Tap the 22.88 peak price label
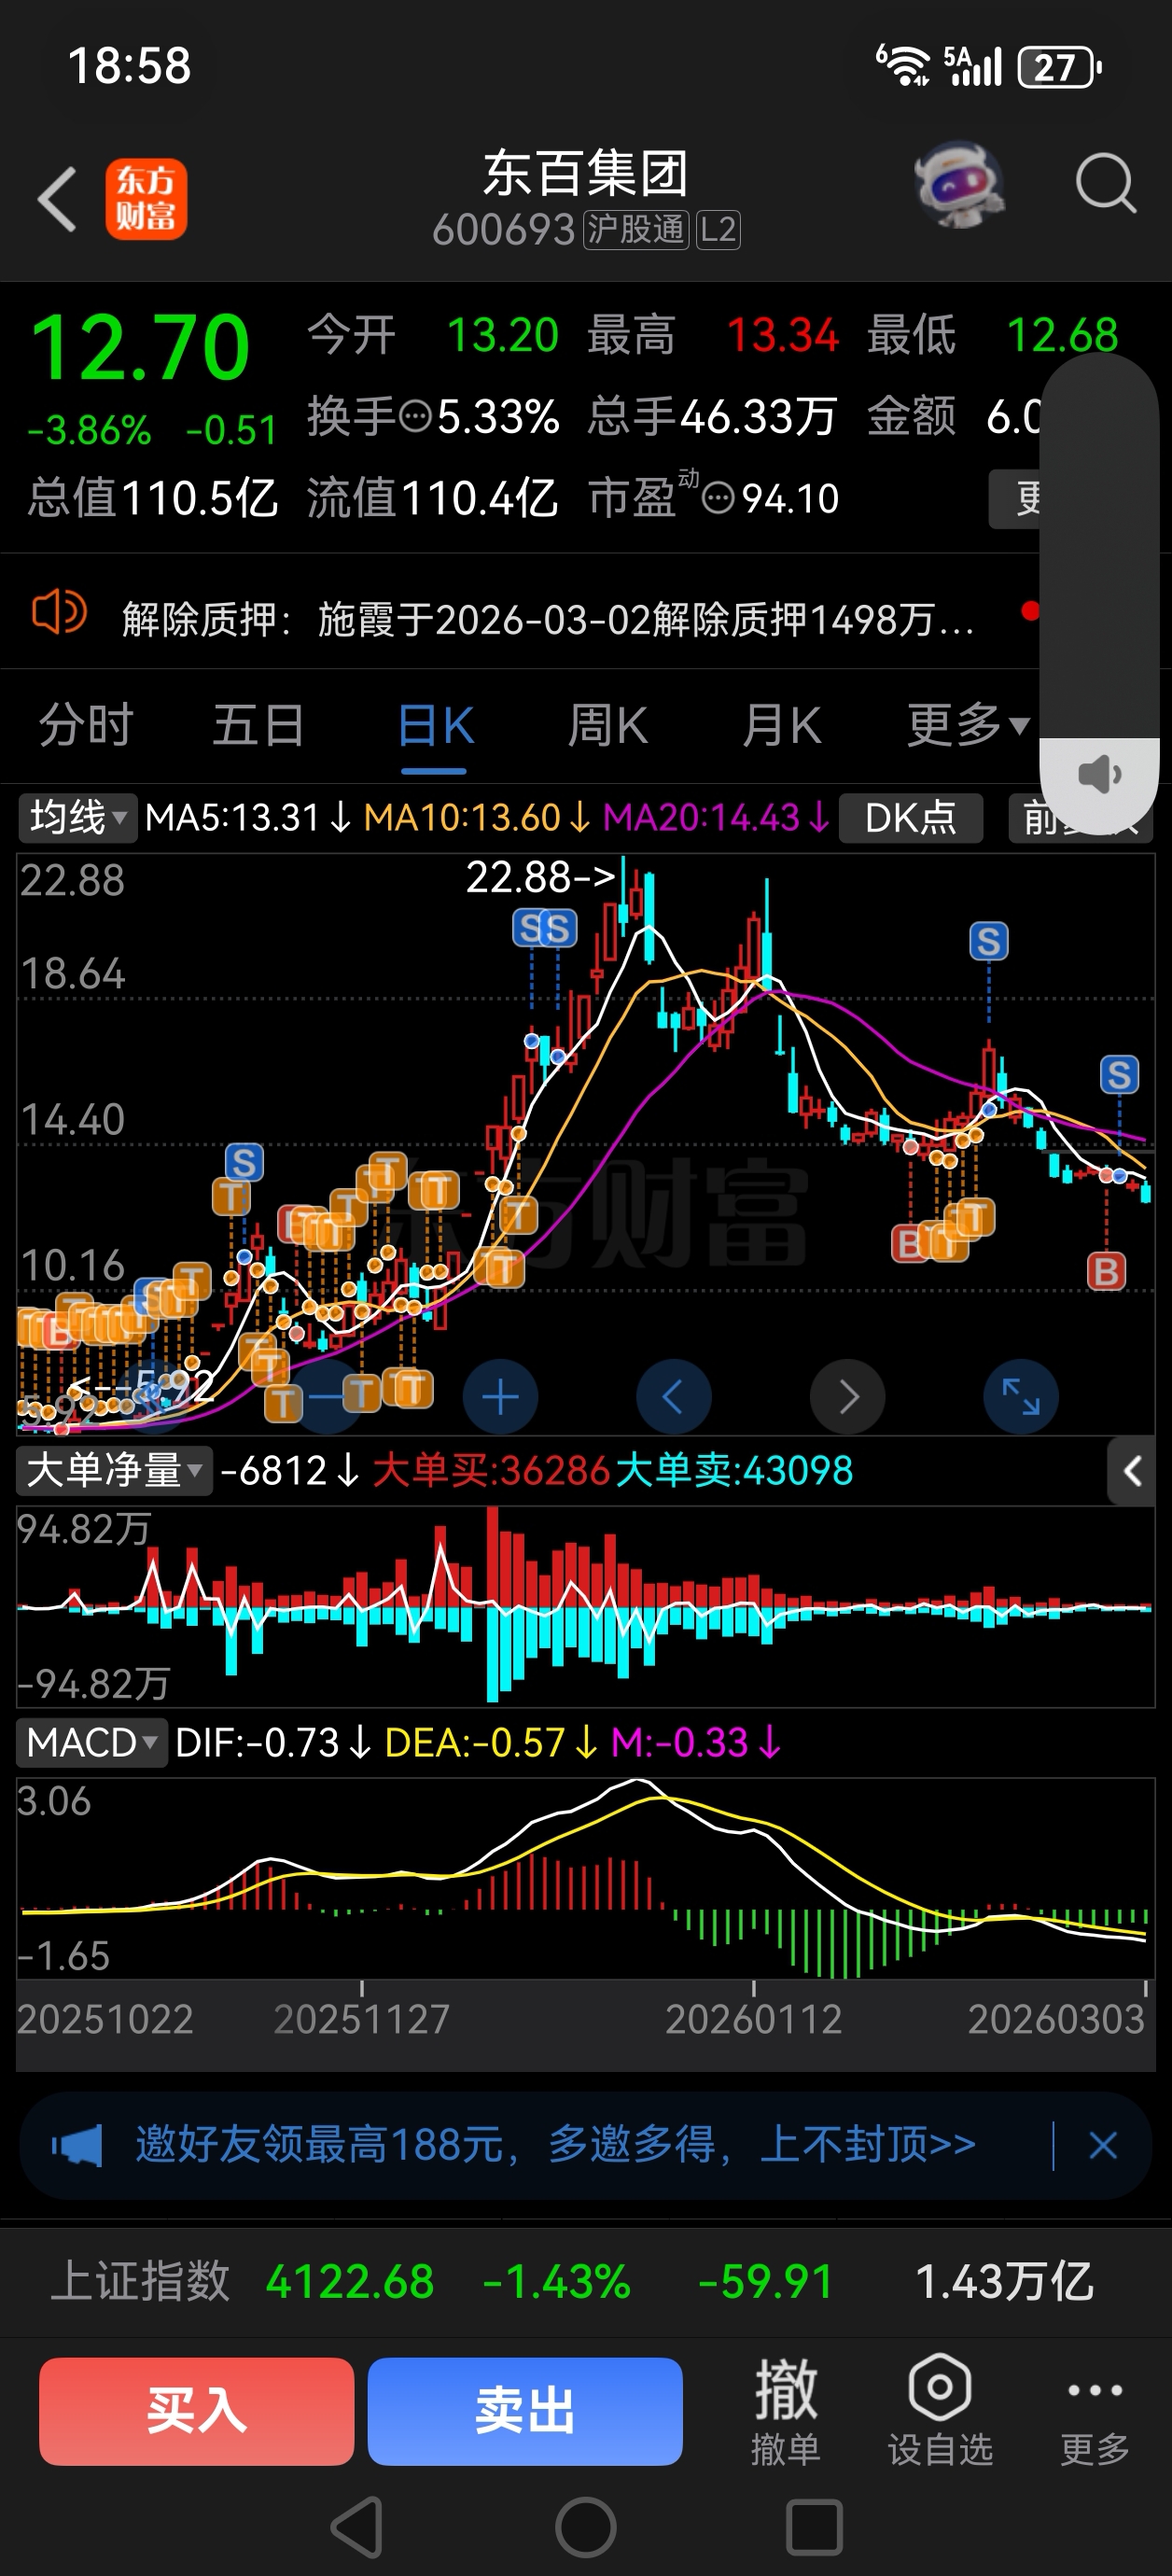Screen dimensions: 1172x2576 point(541,877)
